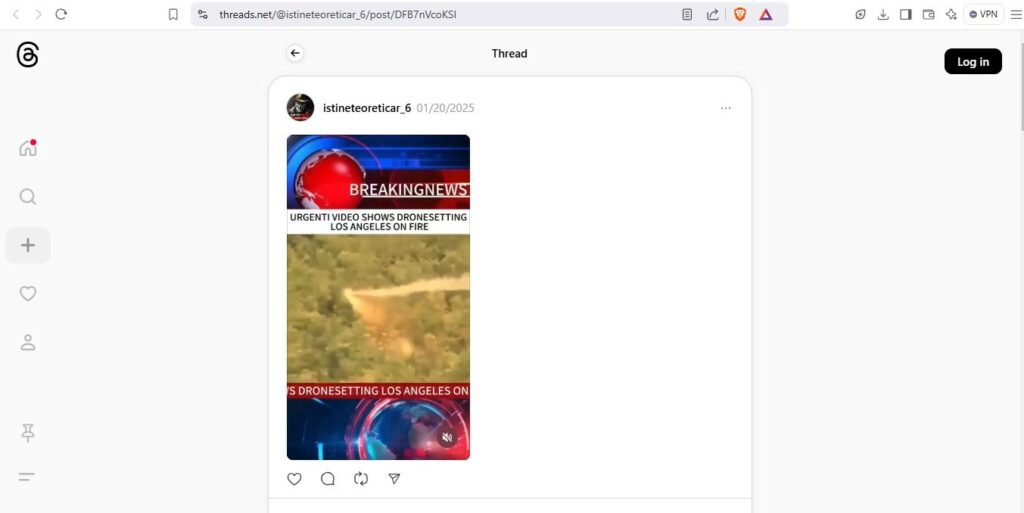Repost the thread with arrows icon
Viewport: 1024px width, 513px height.
pos(361,479)
